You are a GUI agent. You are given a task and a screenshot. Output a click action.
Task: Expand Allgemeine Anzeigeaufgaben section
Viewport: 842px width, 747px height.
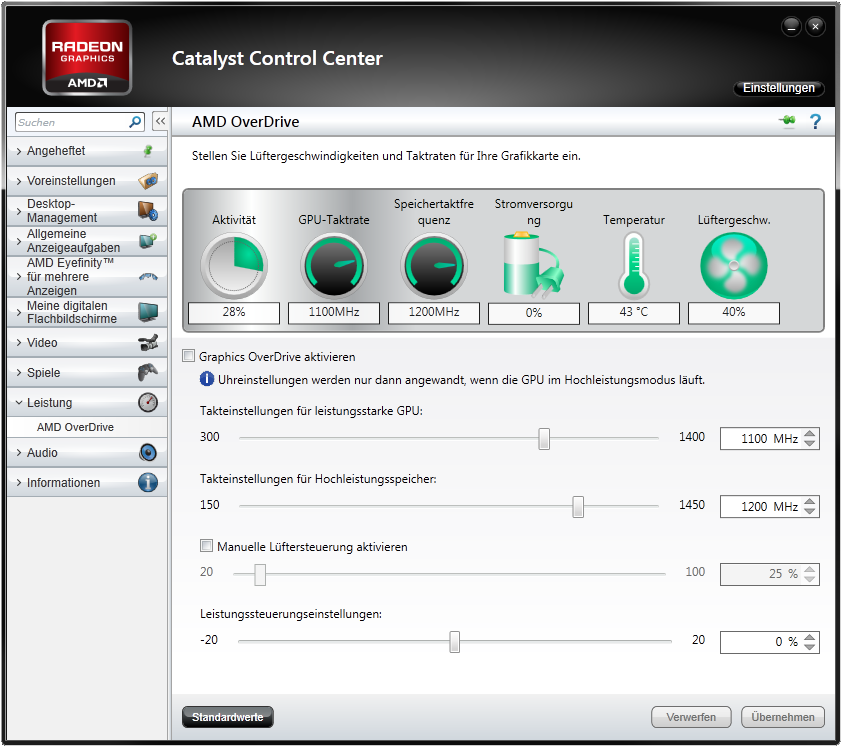coord(19,241)
